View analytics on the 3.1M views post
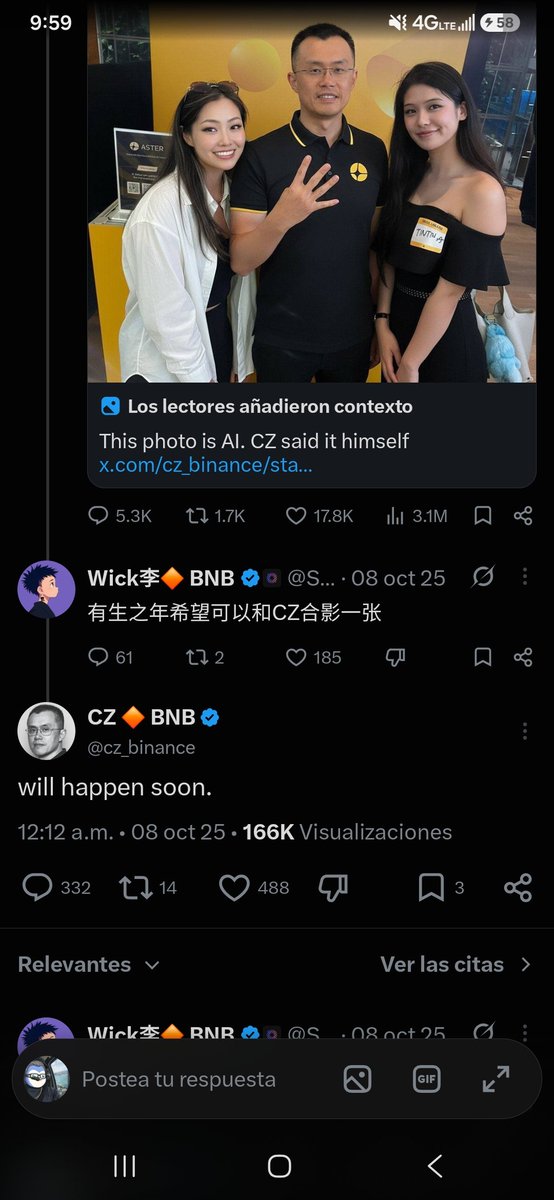The image size is (554, 1200). [x=416, y=516]
